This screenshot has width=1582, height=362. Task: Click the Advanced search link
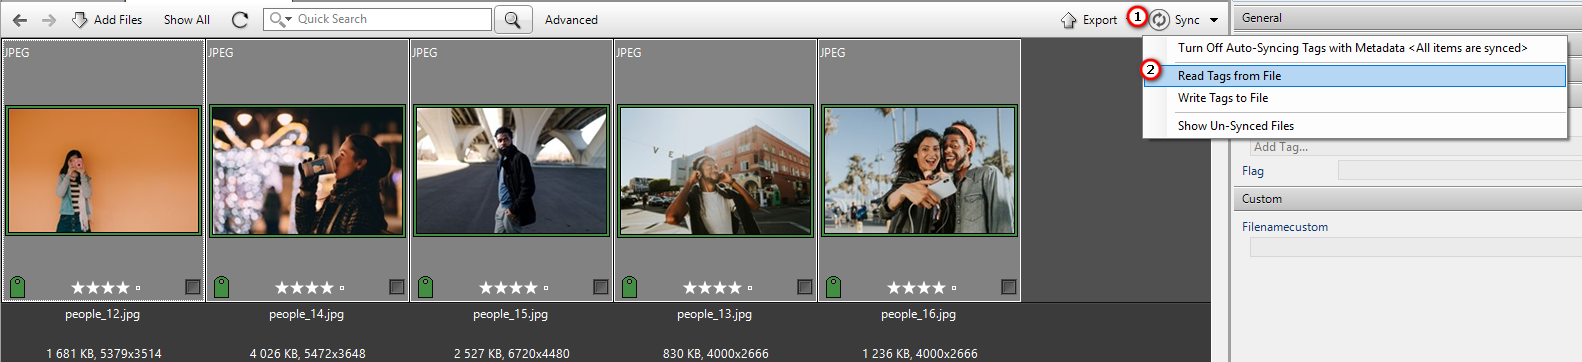point(572,20)
